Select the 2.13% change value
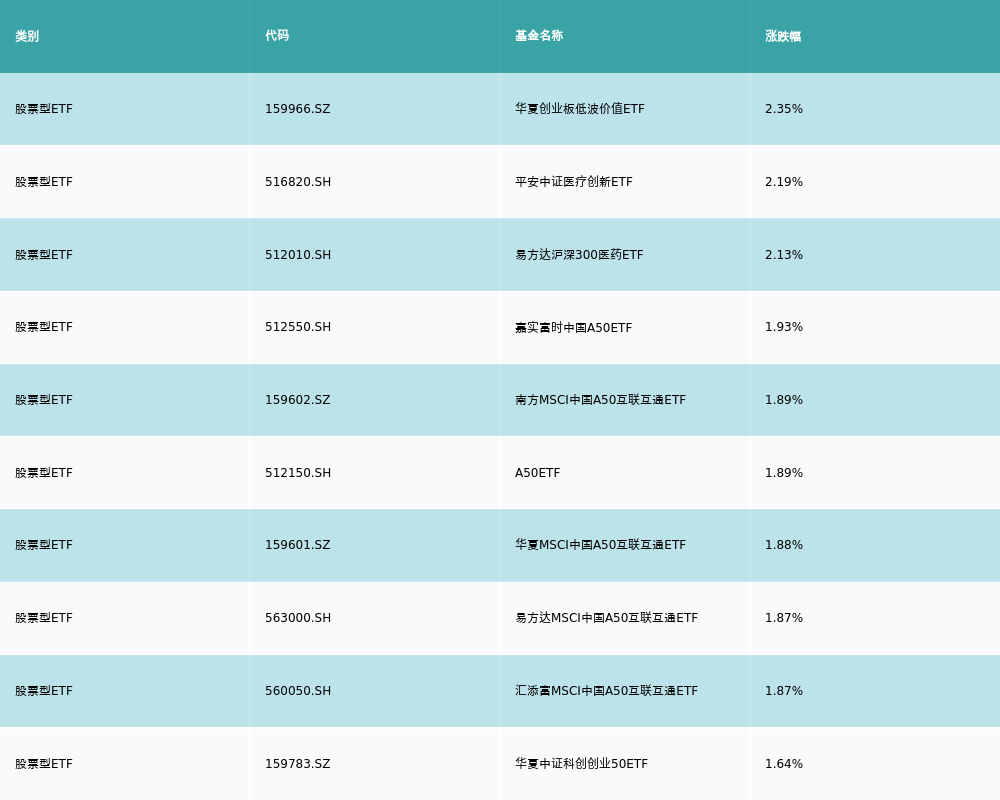 pyautogui.click(x=784, y=255)
